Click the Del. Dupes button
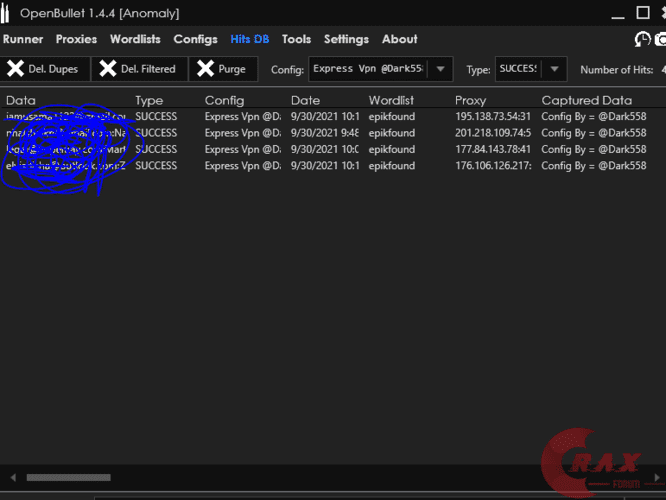Screen dimensions: 666x500 (x=45, y=69)
